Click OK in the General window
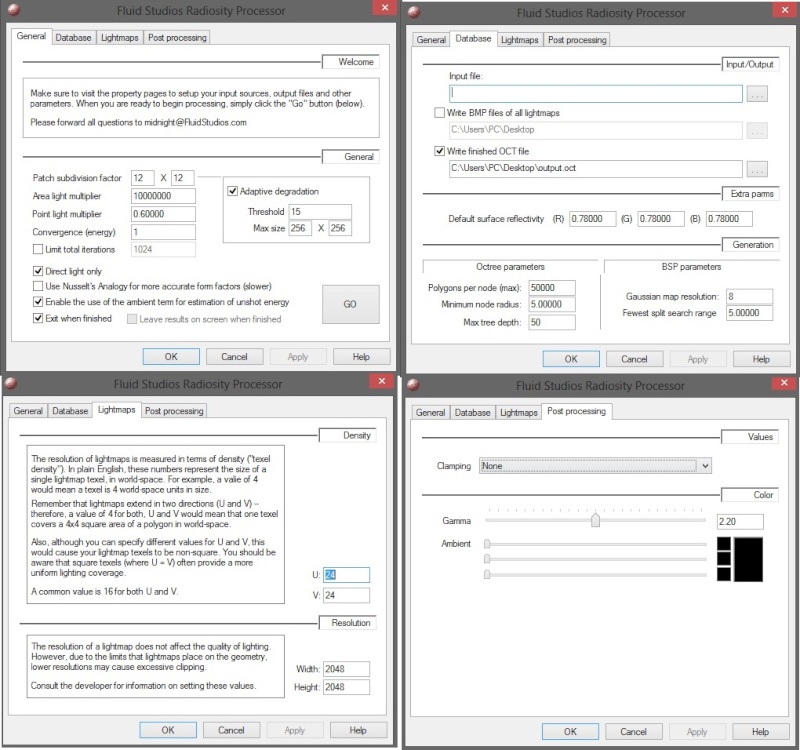This screenshot has width=800, height=750. pos(171,357)
